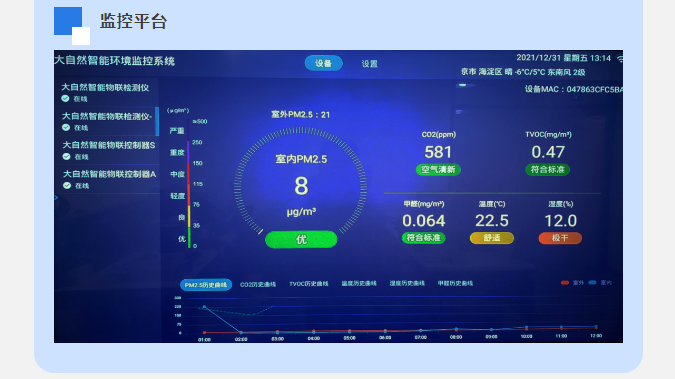This screenshot has height=379, width=675.
Task: Click the green 优 air quality badge
Action: [301, 239]
